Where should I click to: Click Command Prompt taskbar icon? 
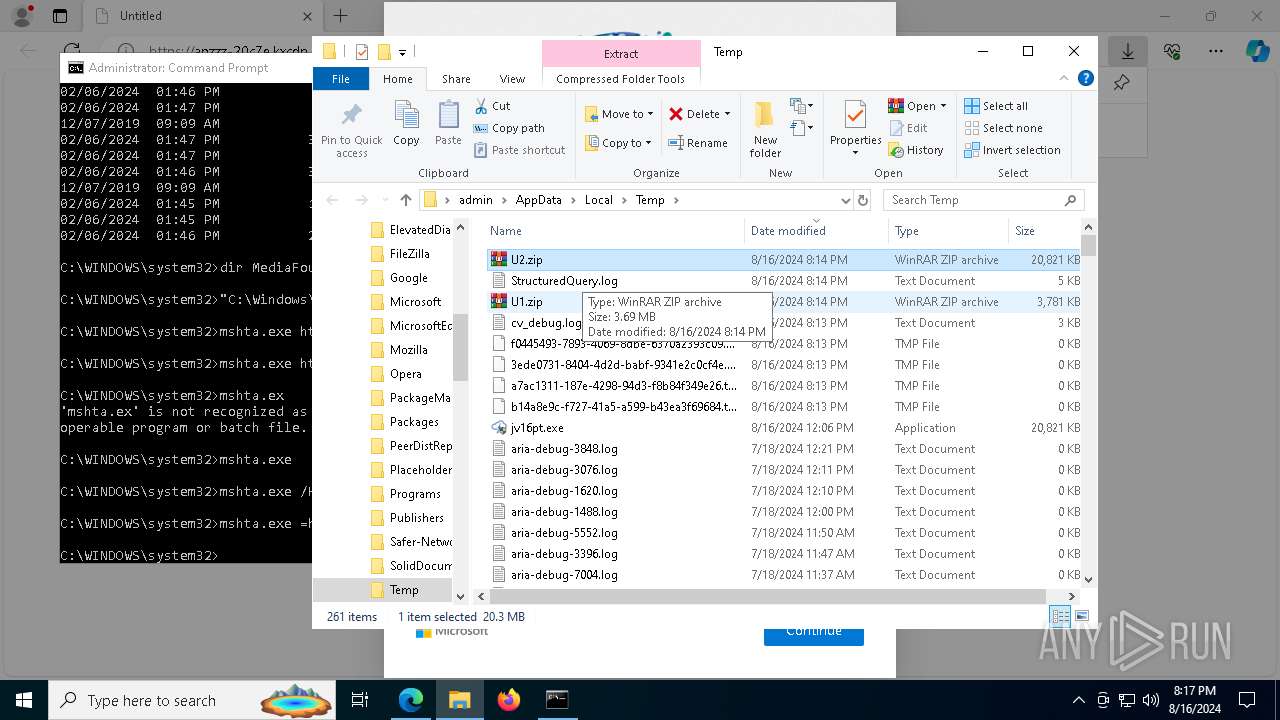coord(557,700)
